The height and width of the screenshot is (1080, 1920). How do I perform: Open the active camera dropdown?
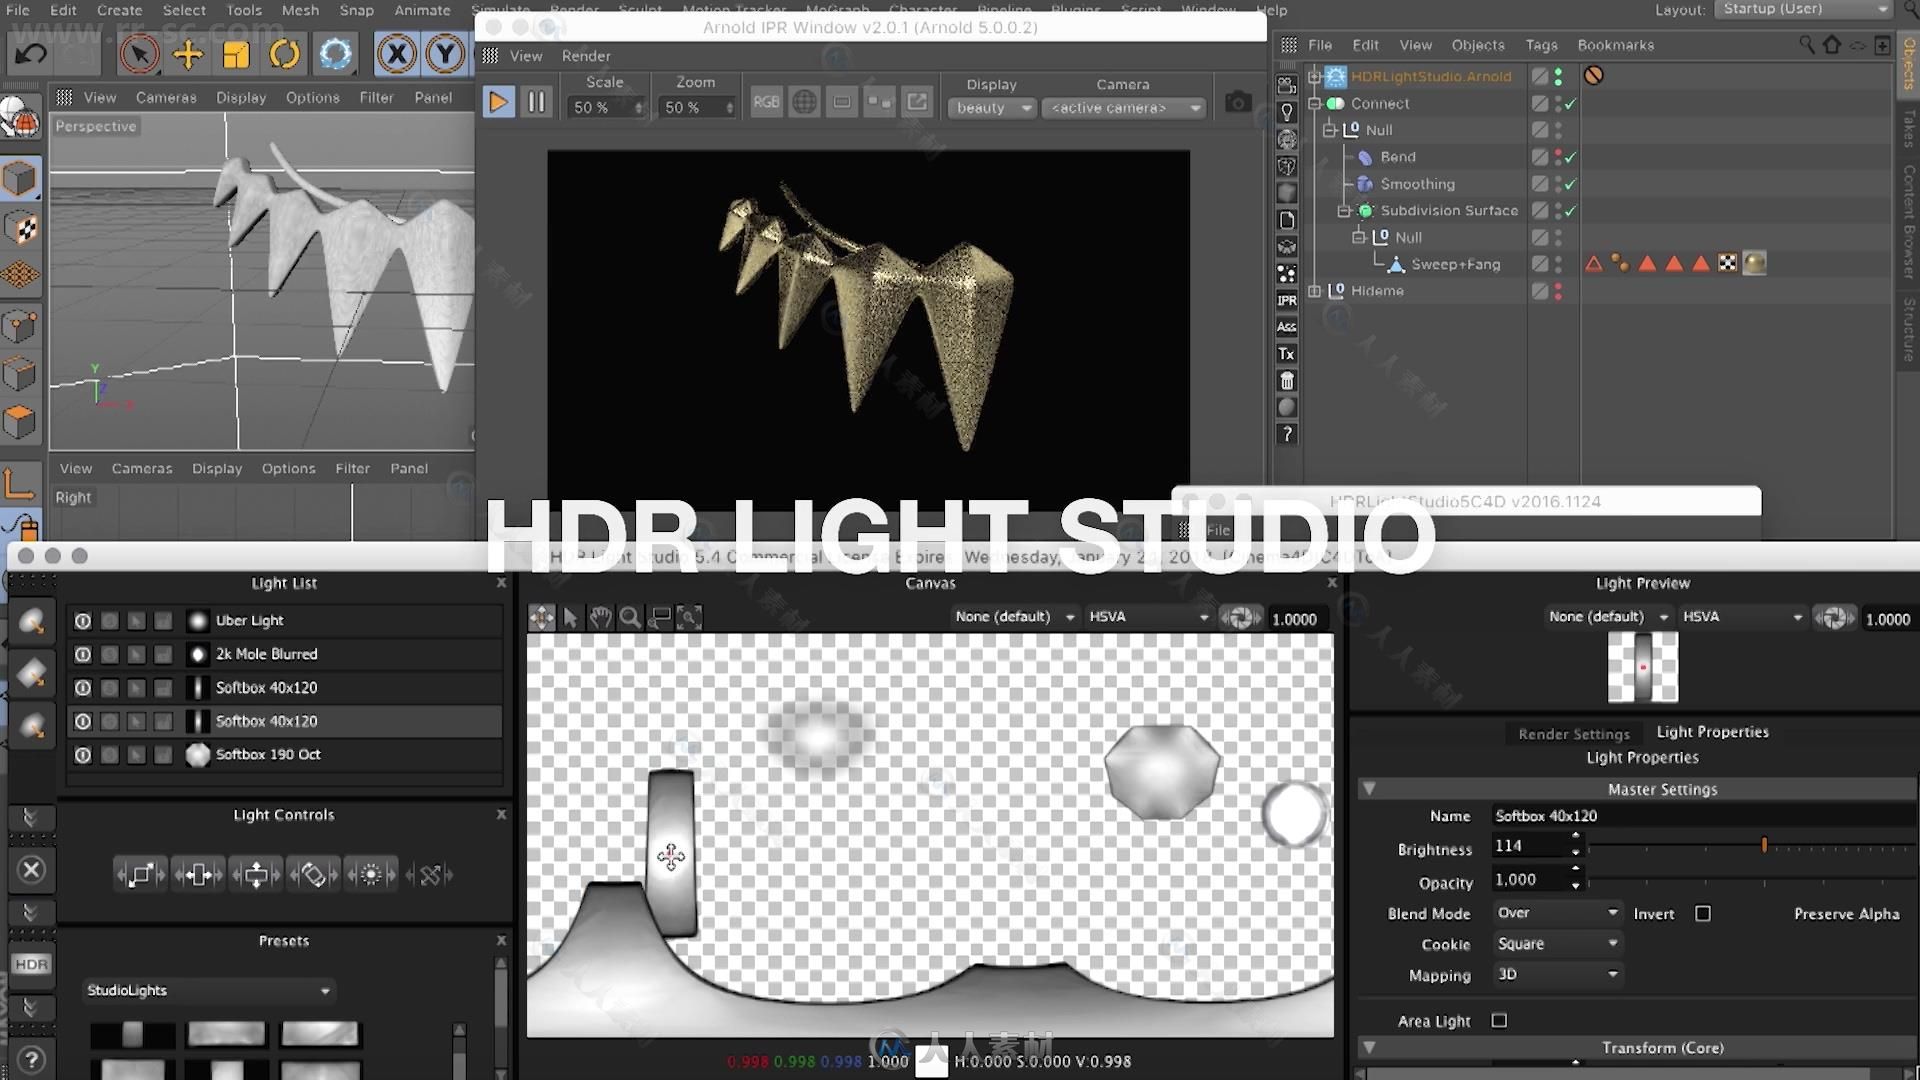click(1124, 108)
